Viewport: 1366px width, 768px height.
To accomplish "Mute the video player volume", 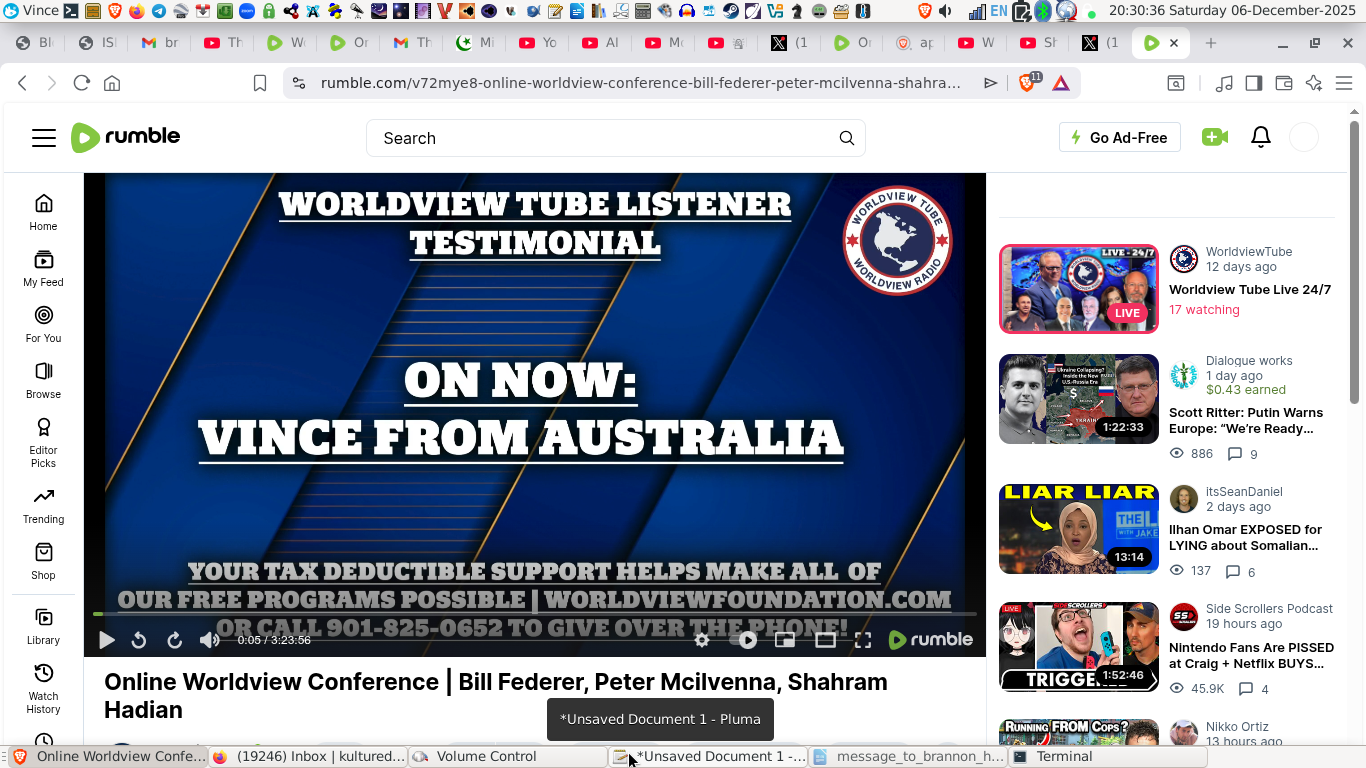I will [209, 640].
